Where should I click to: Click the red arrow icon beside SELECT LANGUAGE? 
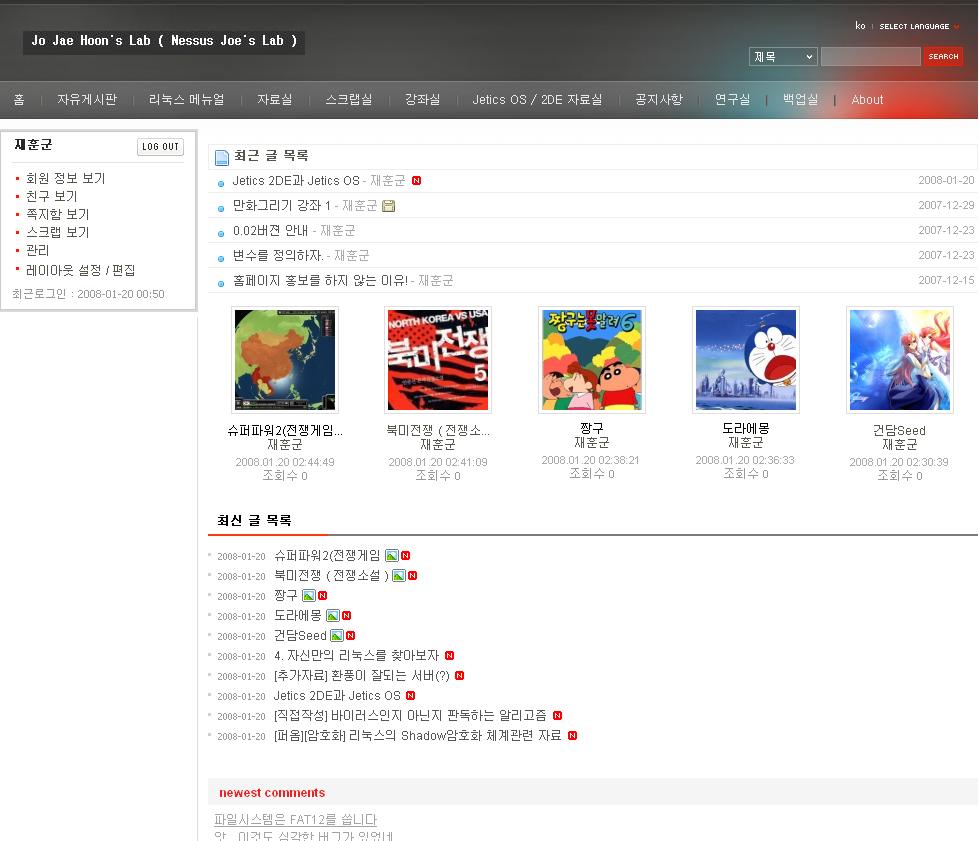pyautogui.click(x=957, y=27)
